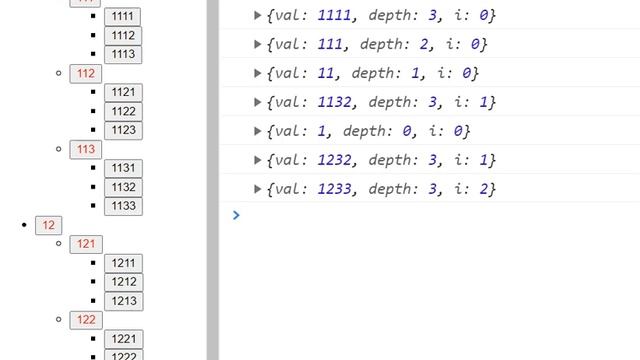The height and width of the screenshot is (360, 640).
Task: Click 'depth: 0' text in console
Action: pyautogui.click(x=377, y=131)
